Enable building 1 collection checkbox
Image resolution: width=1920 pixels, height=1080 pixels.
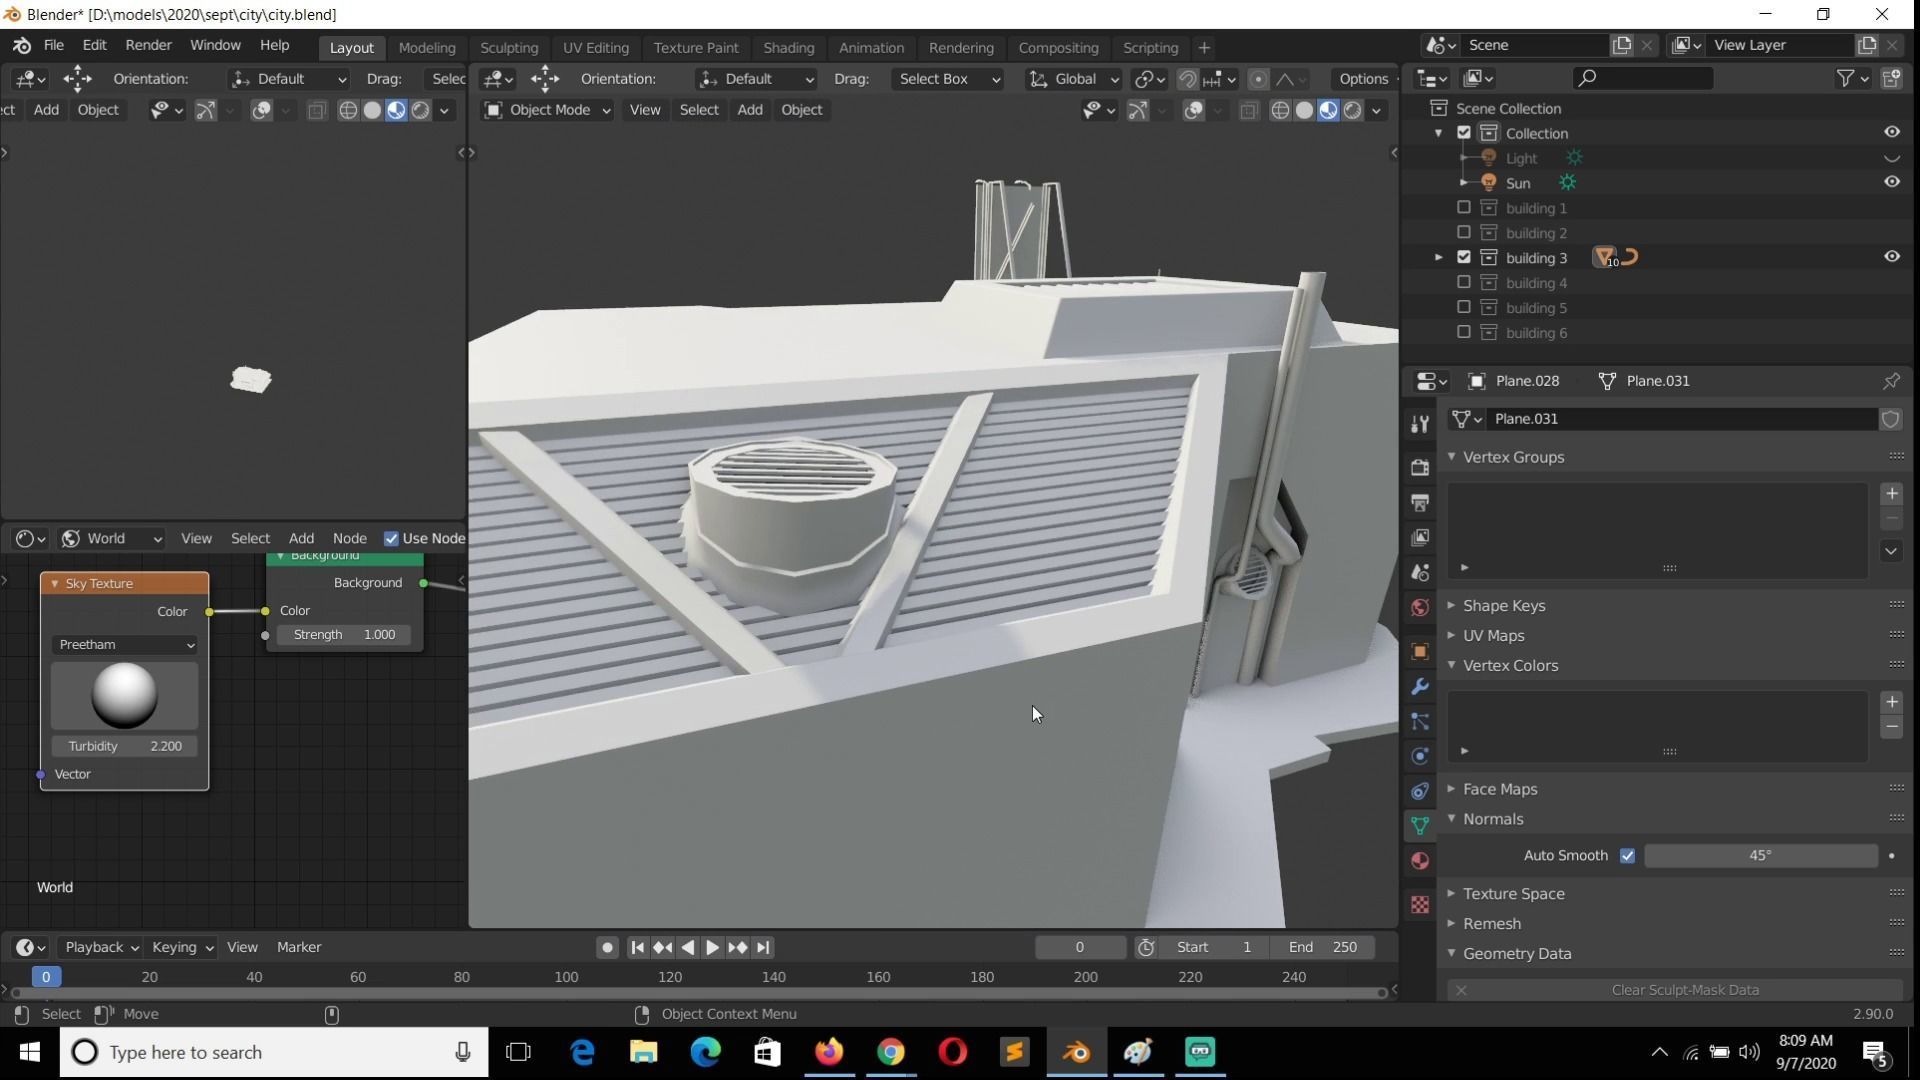(x=1464, y=207)
